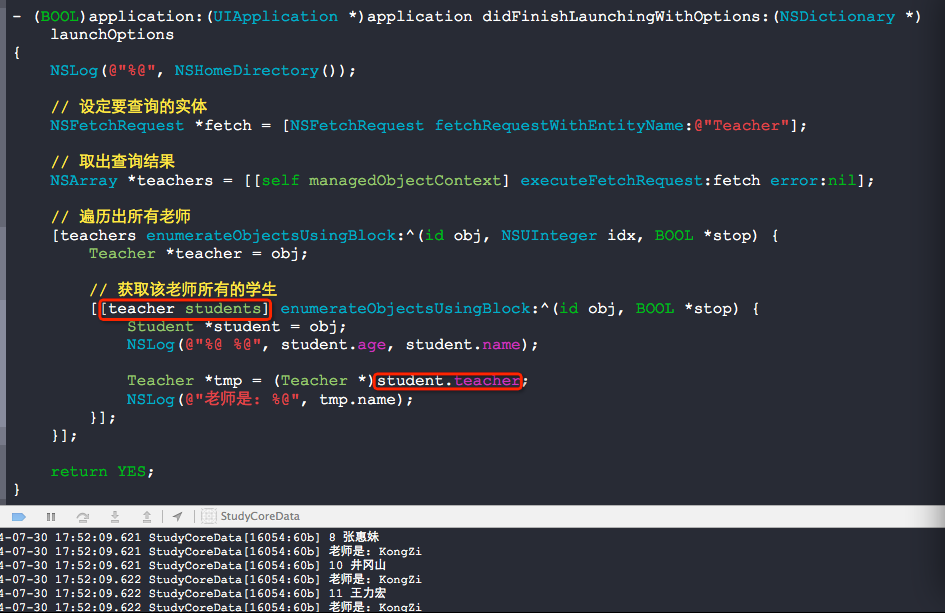This screenshot has height=613, width=945.
Task: Click the Teacher *tmp variable declaration
Action: 184,380
